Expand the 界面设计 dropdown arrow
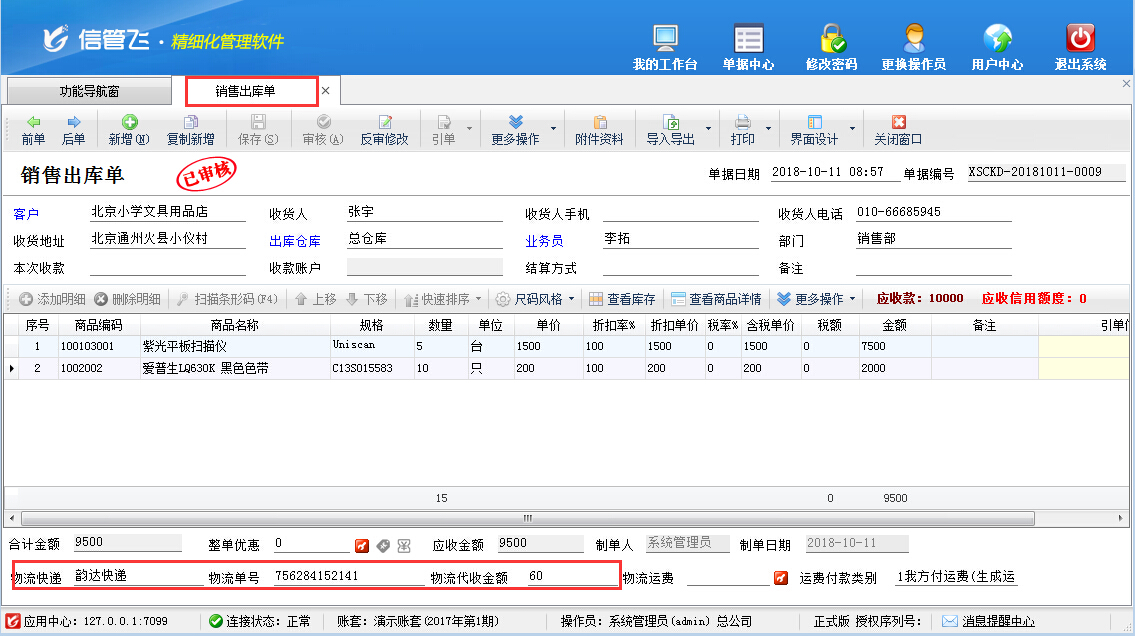 pos(852,130)
